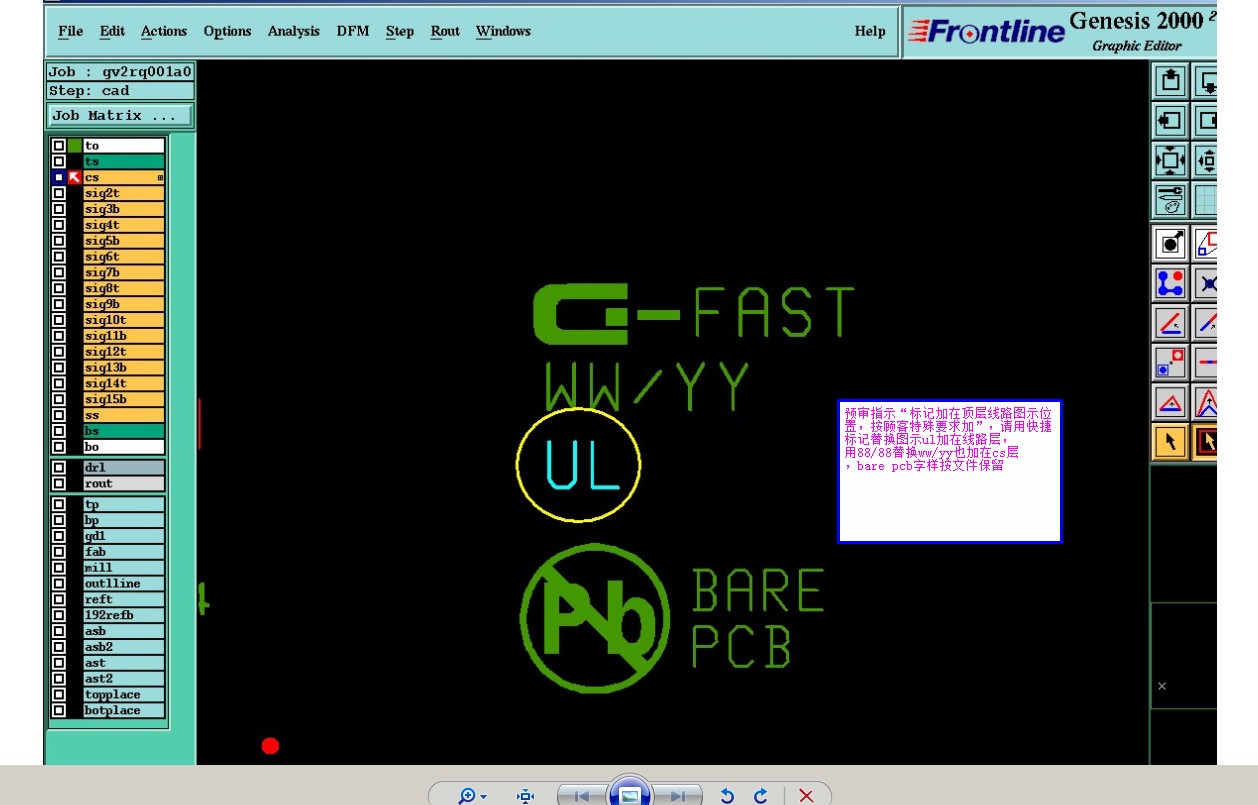
Task: Select the sig5b layer name
Action: (x=123, y=241)
